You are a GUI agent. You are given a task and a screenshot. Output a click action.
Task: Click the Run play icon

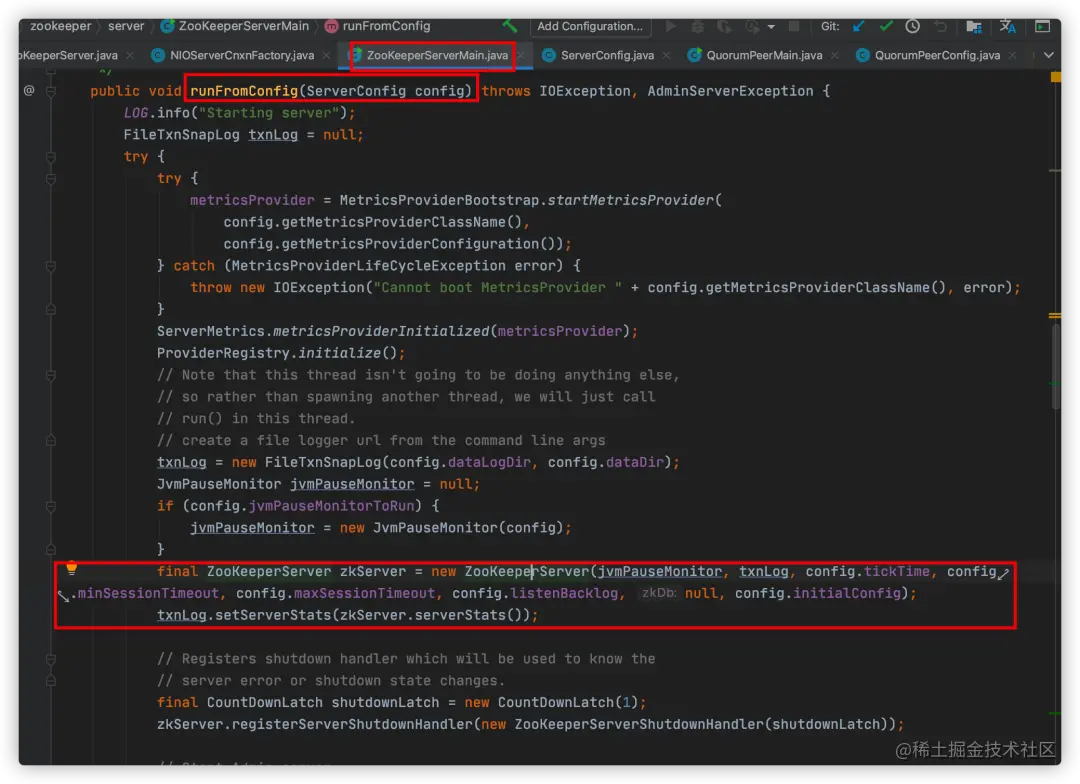point(670,26)
